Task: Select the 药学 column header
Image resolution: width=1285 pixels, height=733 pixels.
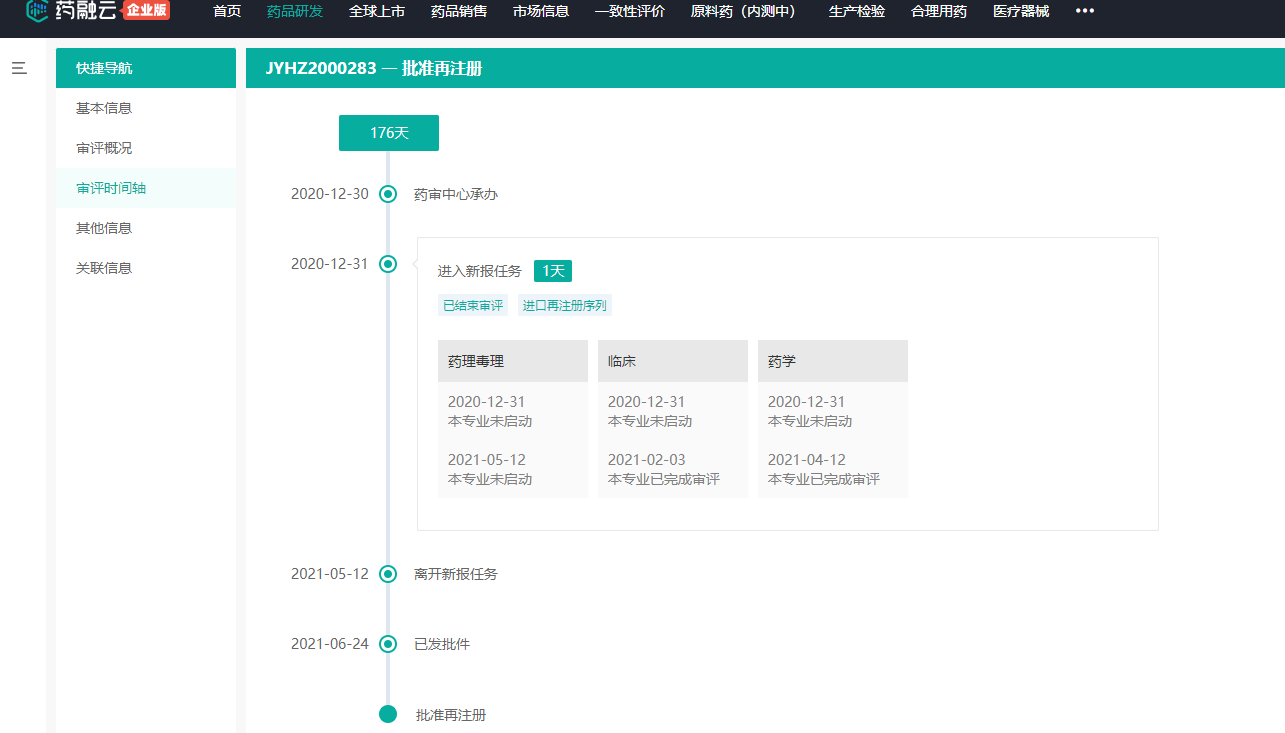Action: [x=833, y=361]
